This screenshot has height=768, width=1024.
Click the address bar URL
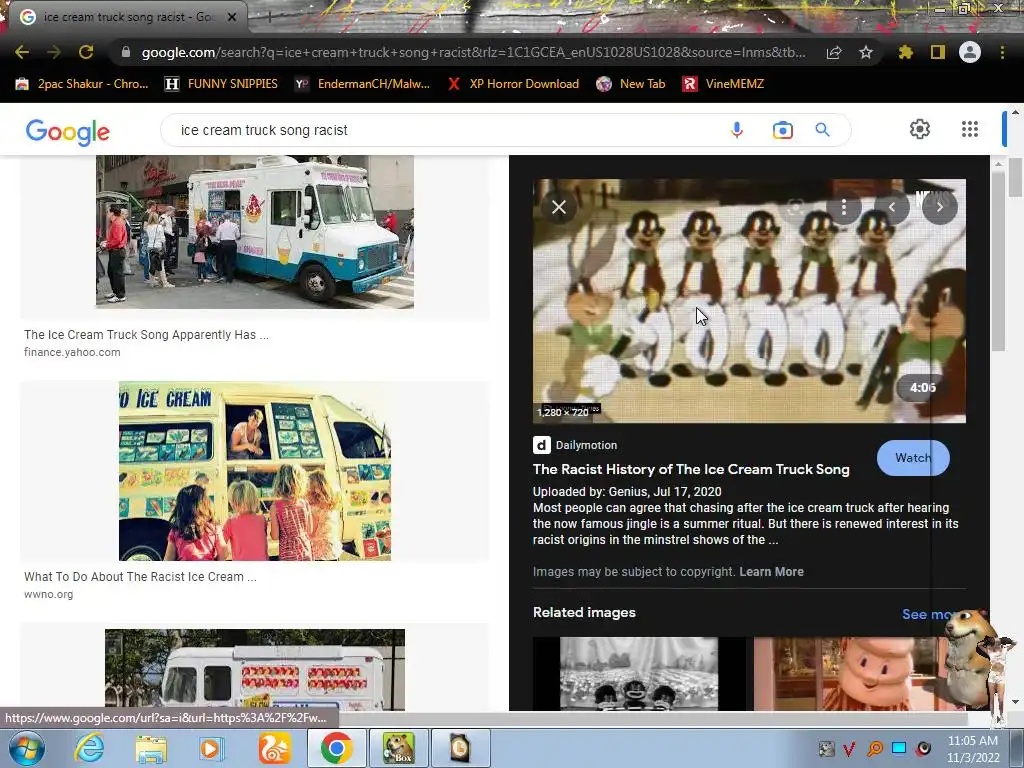(473, 52)
